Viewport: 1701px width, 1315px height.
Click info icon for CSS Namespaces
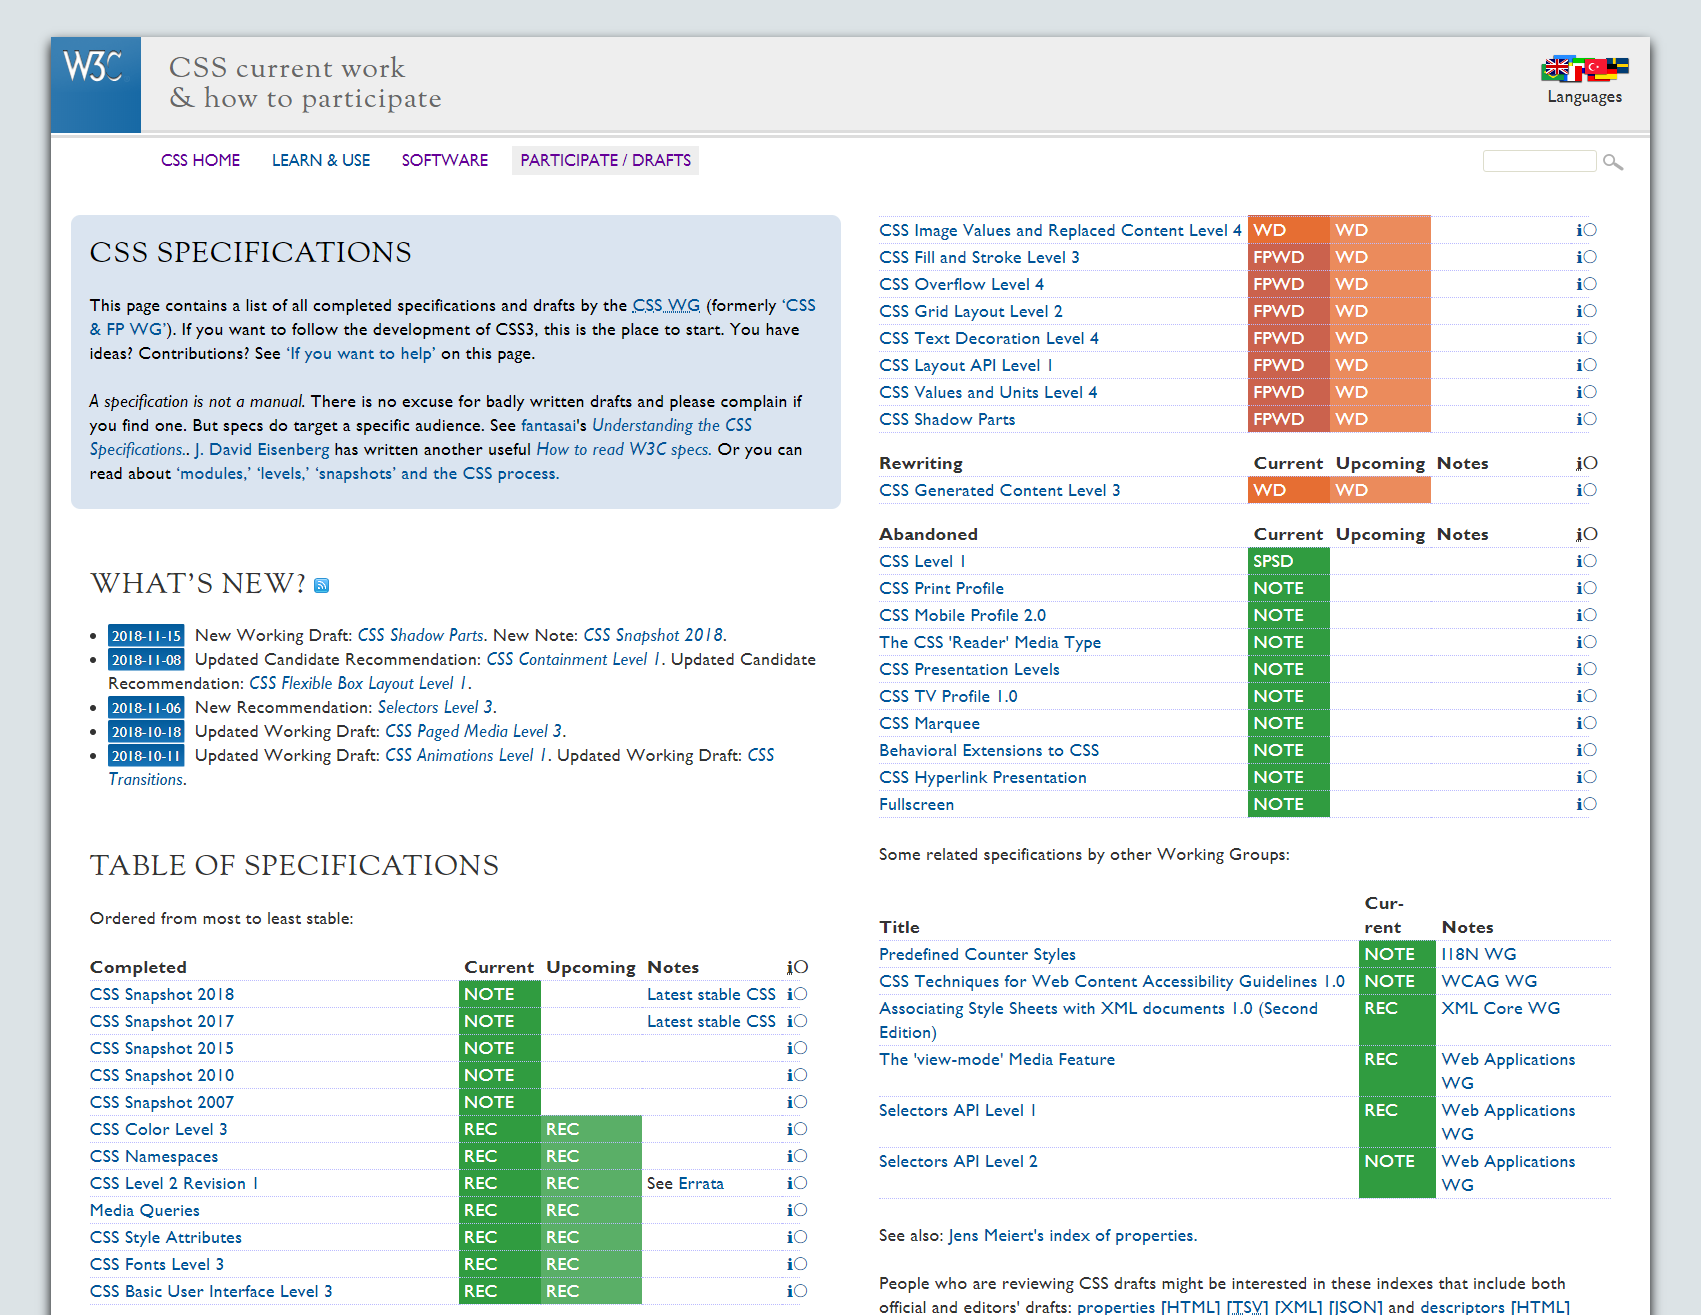tap(797, 1156)
